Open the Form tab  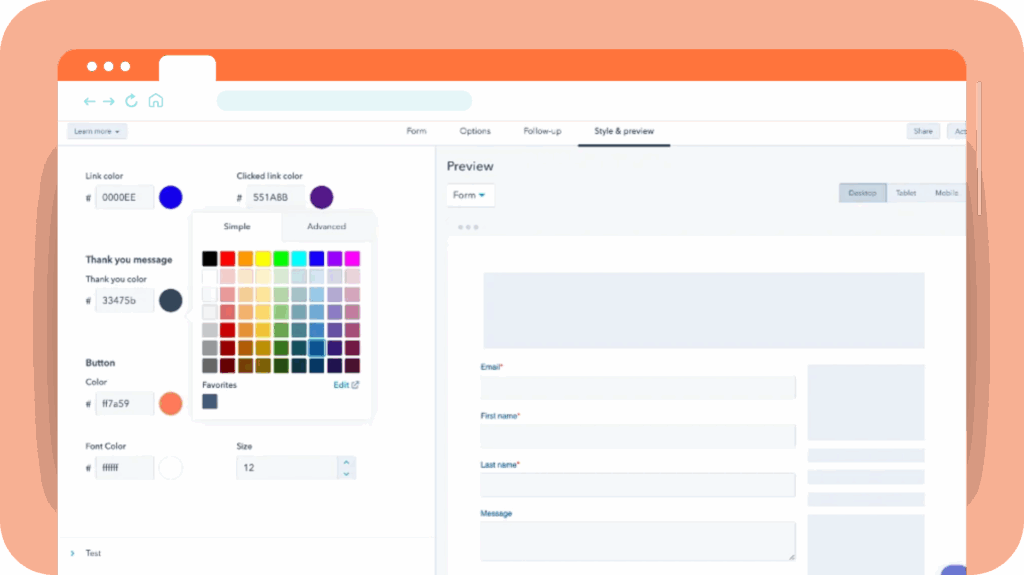coord(416,131)
